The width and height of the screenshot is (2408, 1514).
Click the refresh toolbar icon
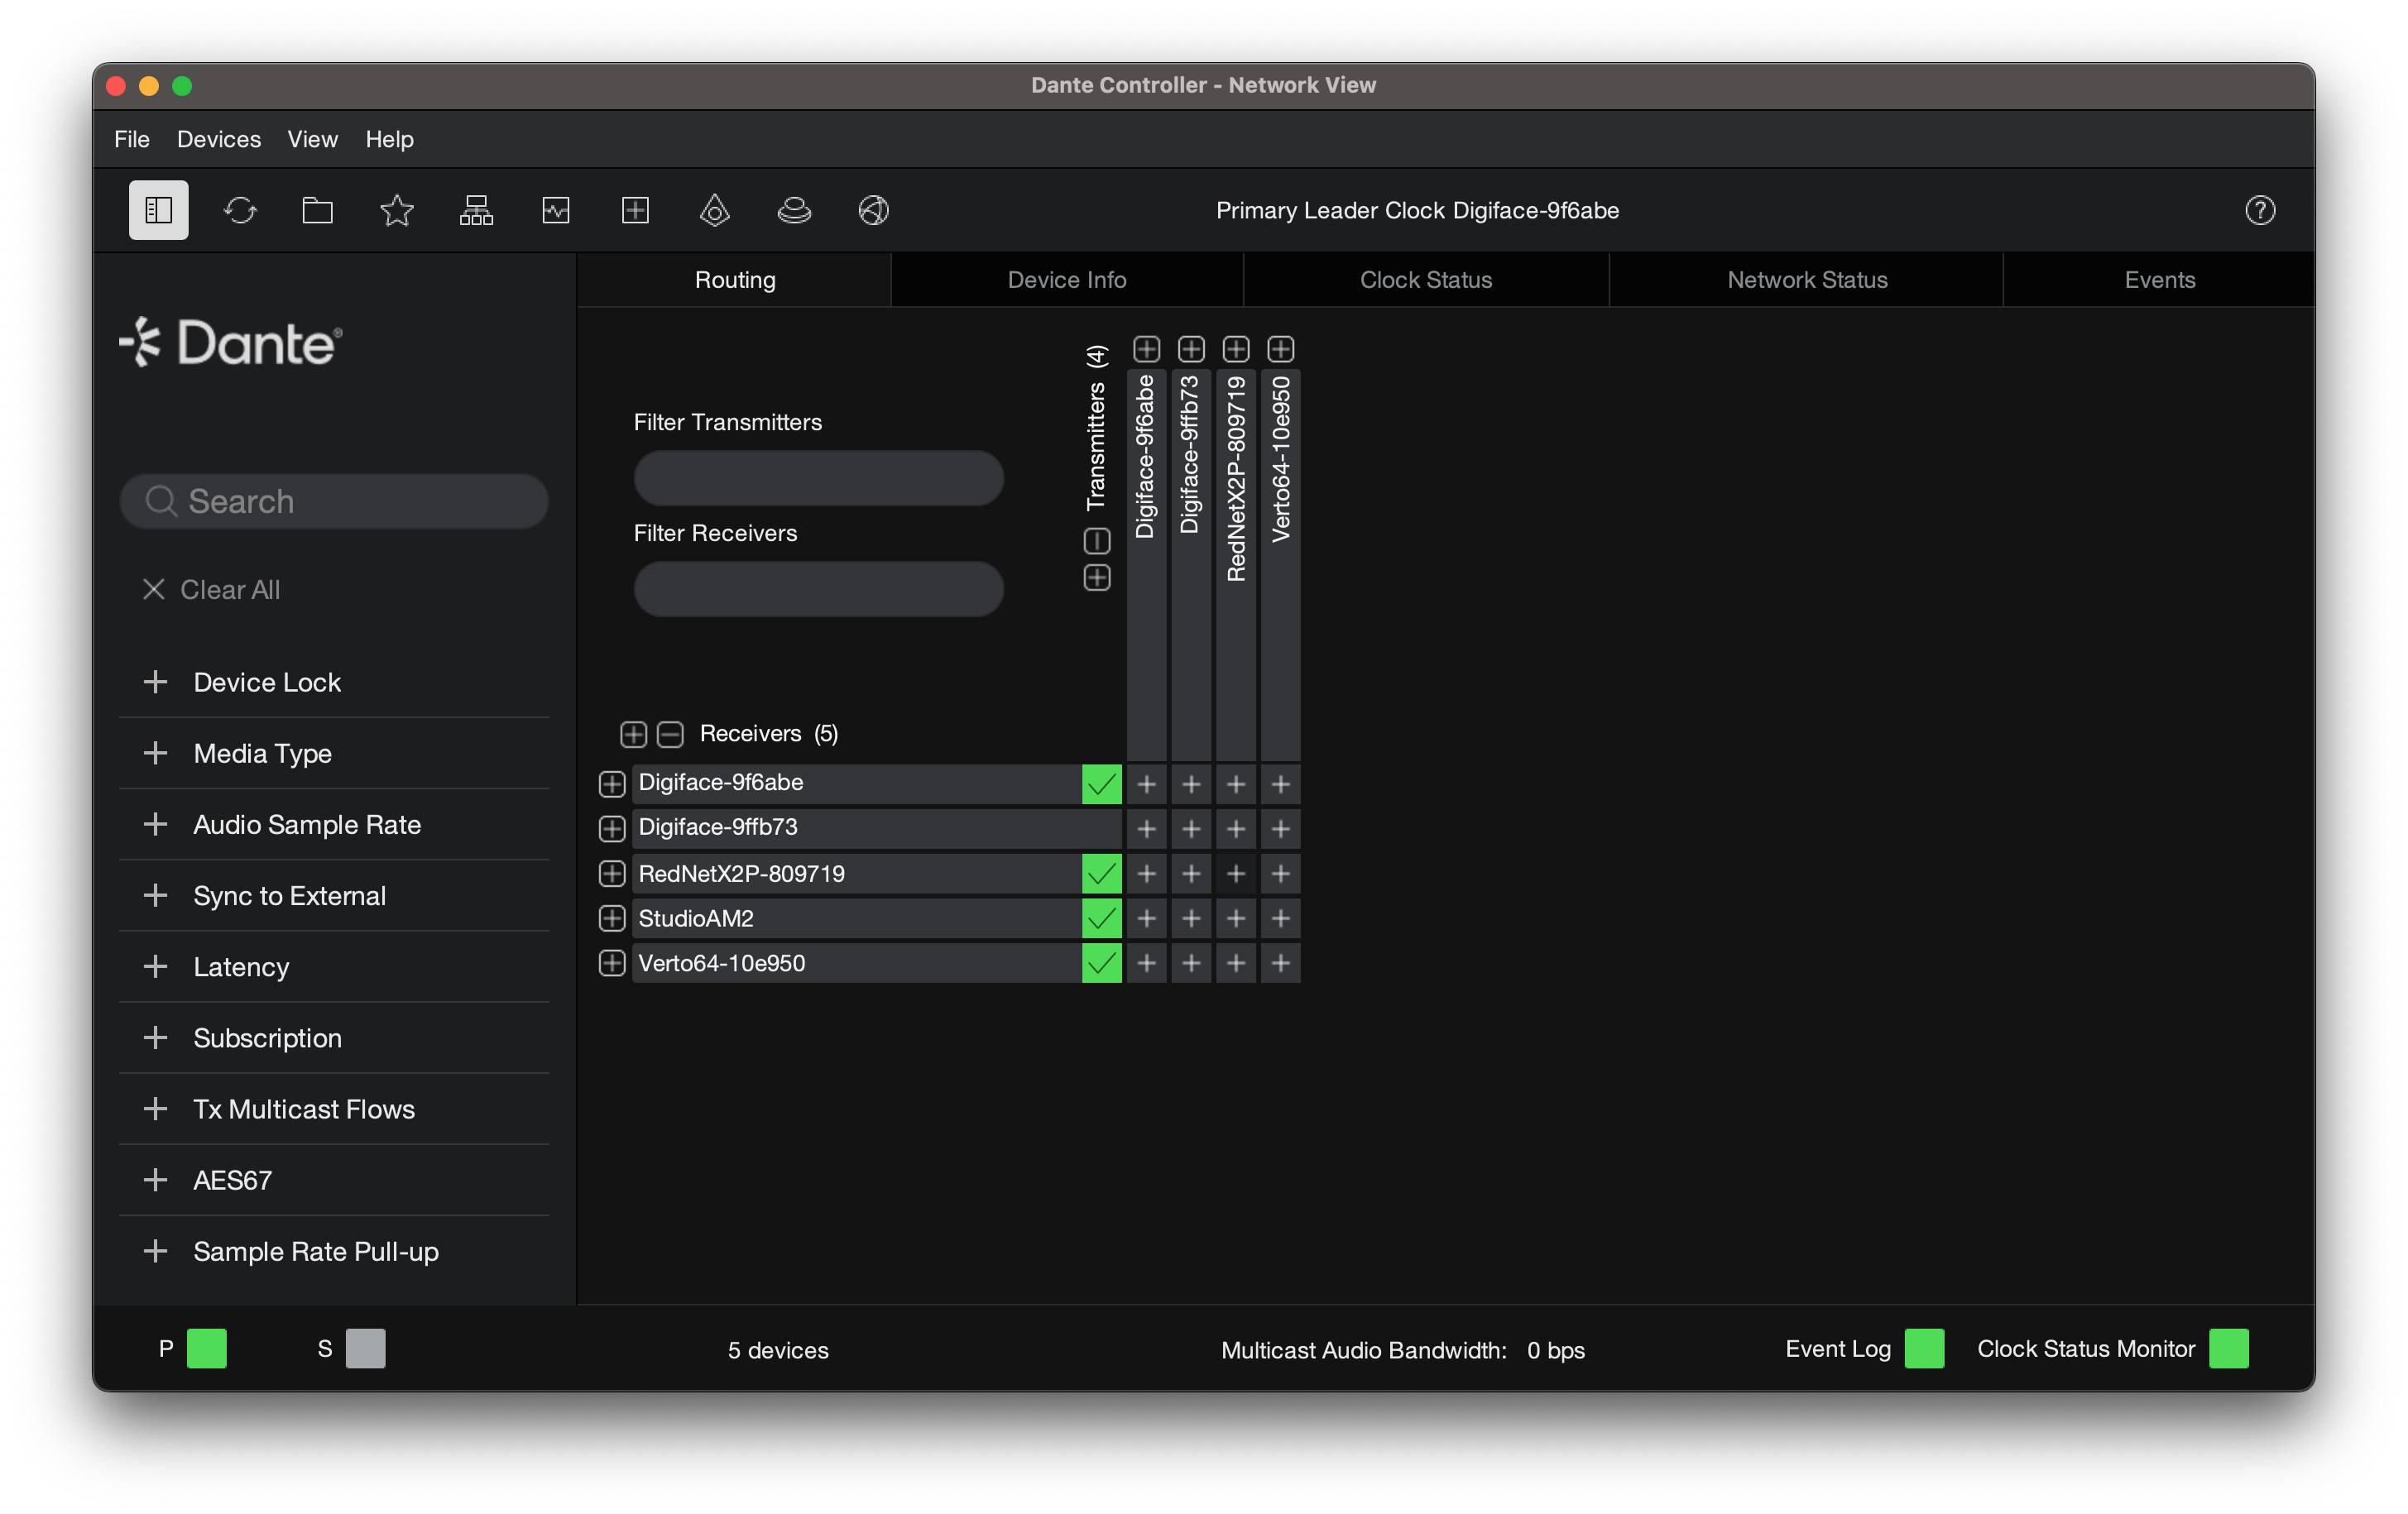(x=240, y=210)
